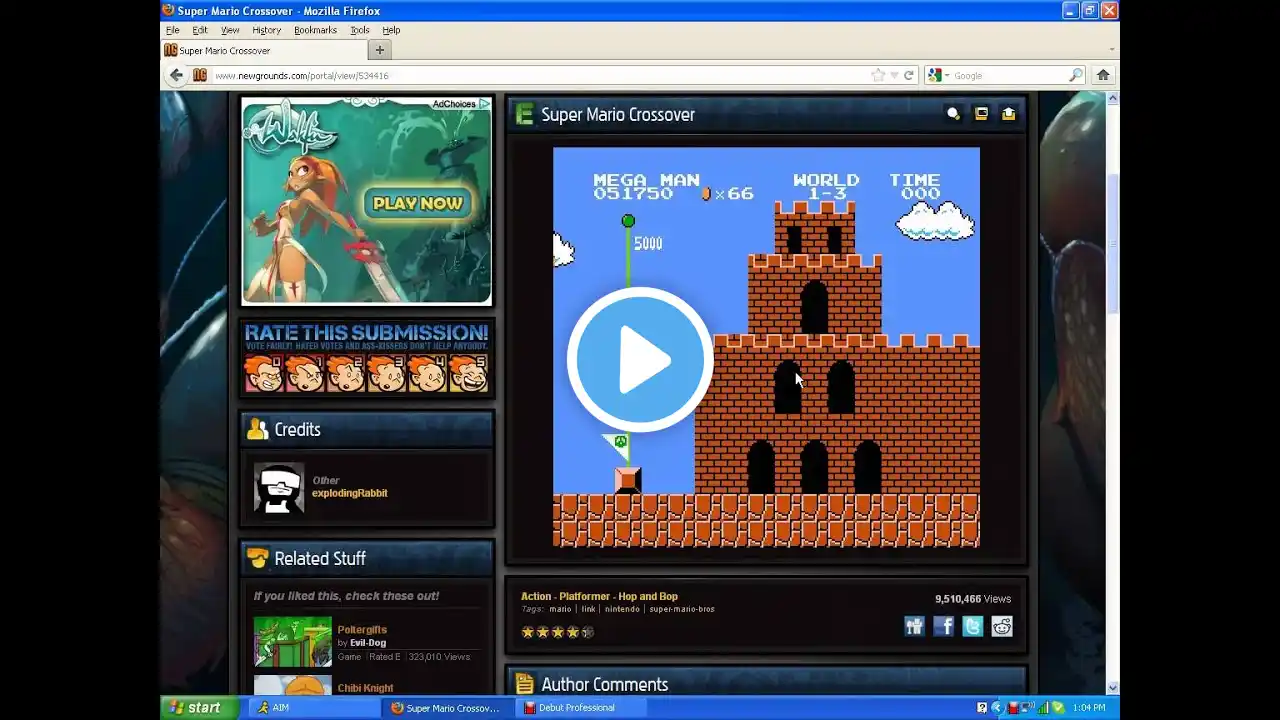Open the Bookmarks menu
The width and height of the screenshot is (1280, 720).
click(x=315, y=30)
